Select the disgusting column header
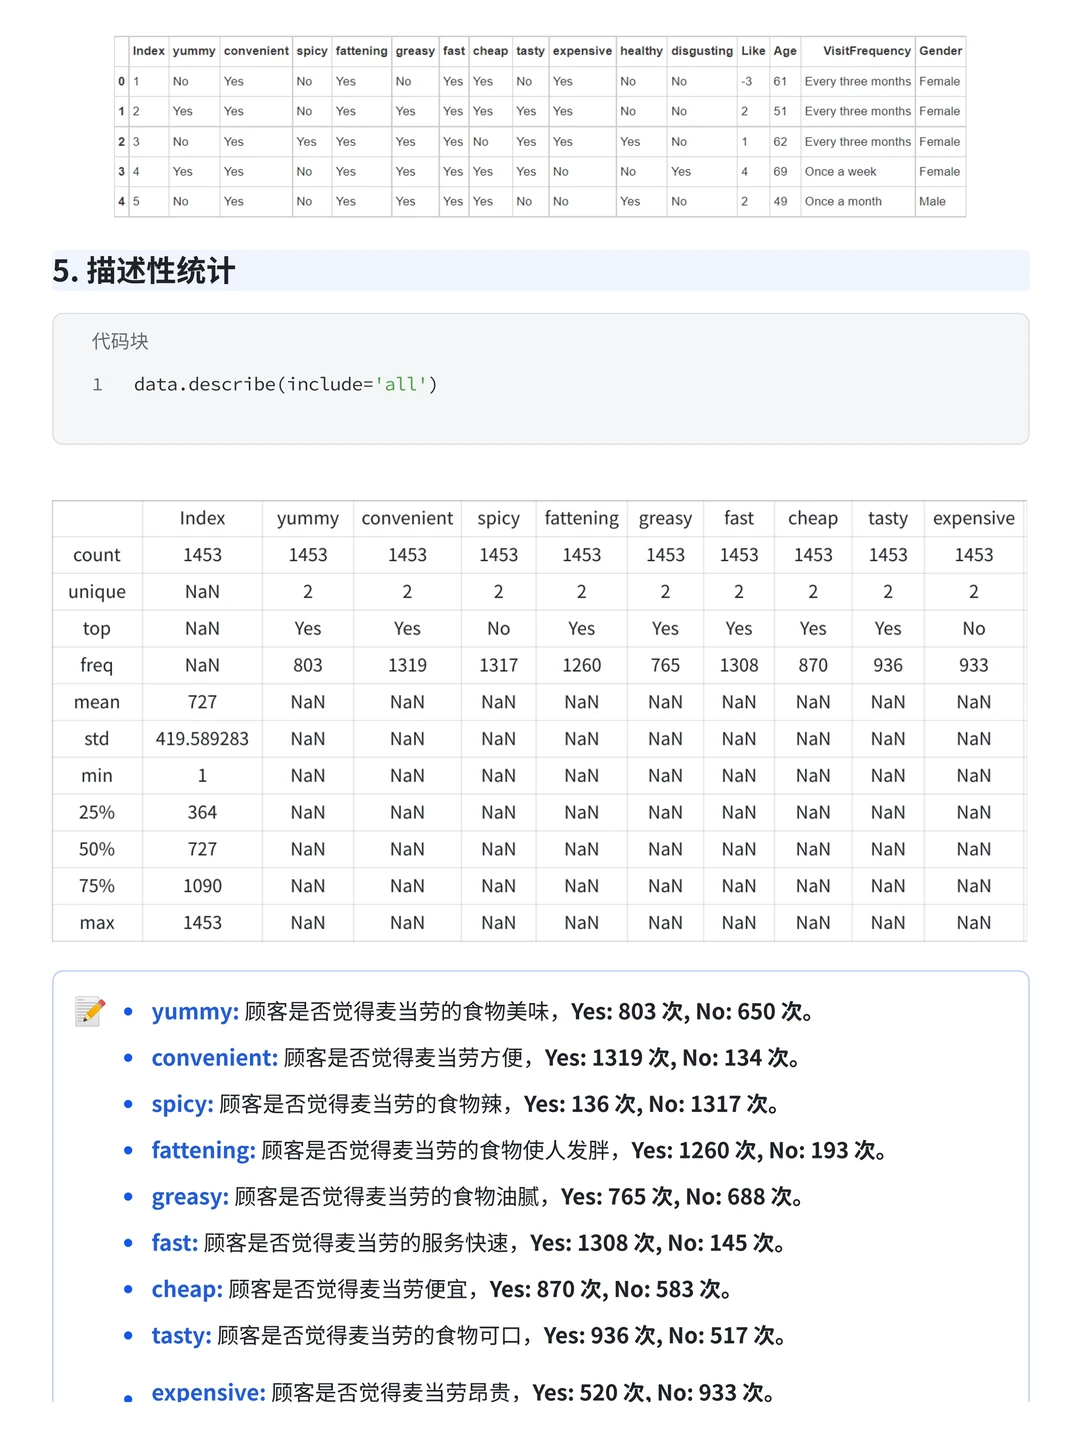The image size is (1080, 1440). (701, 51)
